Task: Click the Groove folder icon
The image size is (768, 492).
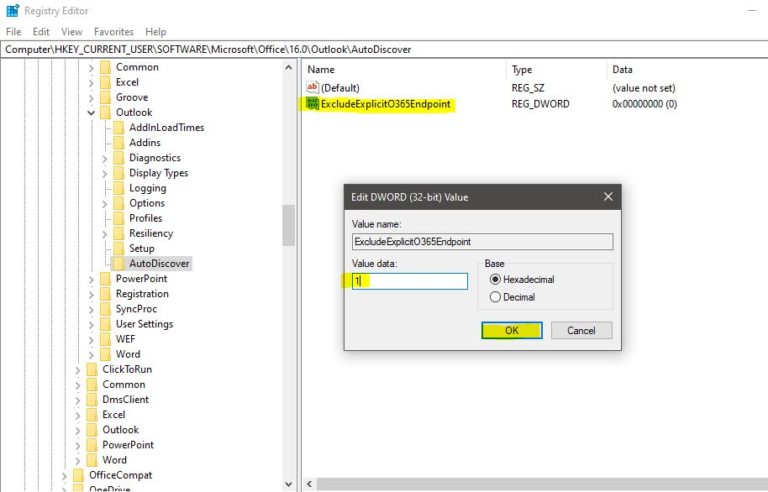Action: pyautogui.click(x=105, y=97)
